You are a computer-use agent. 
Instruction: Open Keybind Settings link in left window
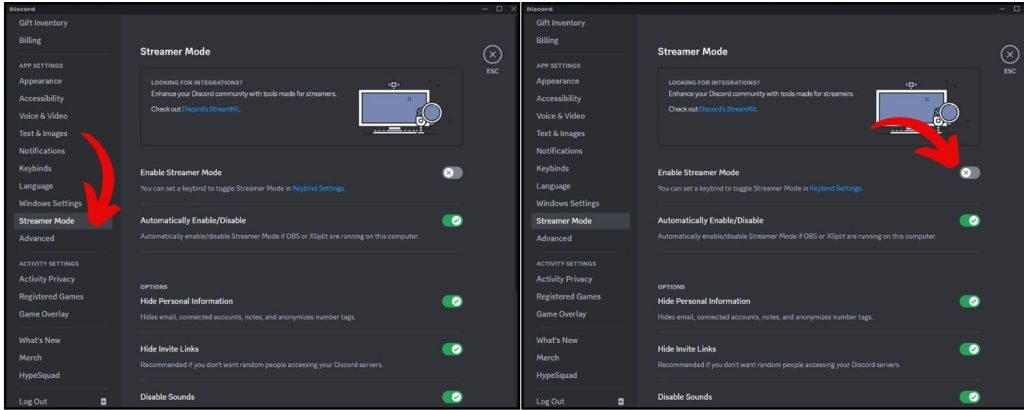318,188
